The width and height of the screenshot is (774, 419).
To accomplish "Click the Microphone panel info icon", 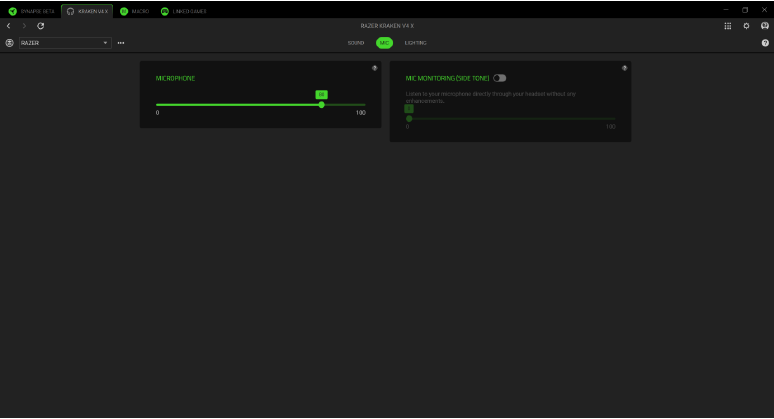I will point(375,68).
